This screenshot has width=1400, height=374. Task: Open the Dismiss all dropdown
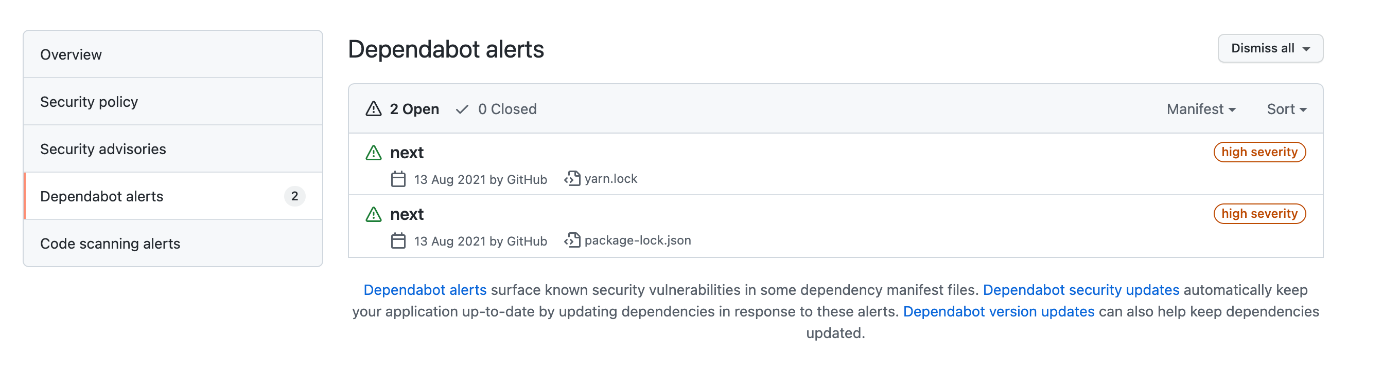(1270, 48)
